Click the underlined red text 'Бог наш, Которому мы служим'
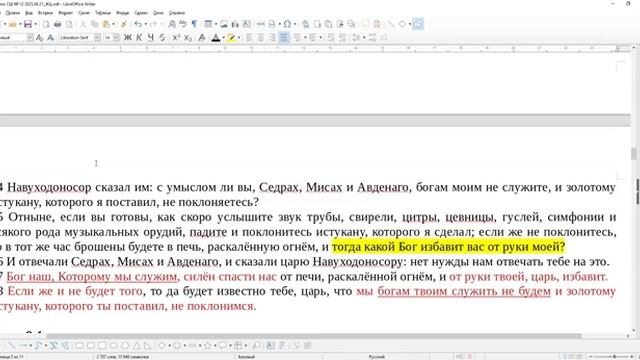 point(93,277)
